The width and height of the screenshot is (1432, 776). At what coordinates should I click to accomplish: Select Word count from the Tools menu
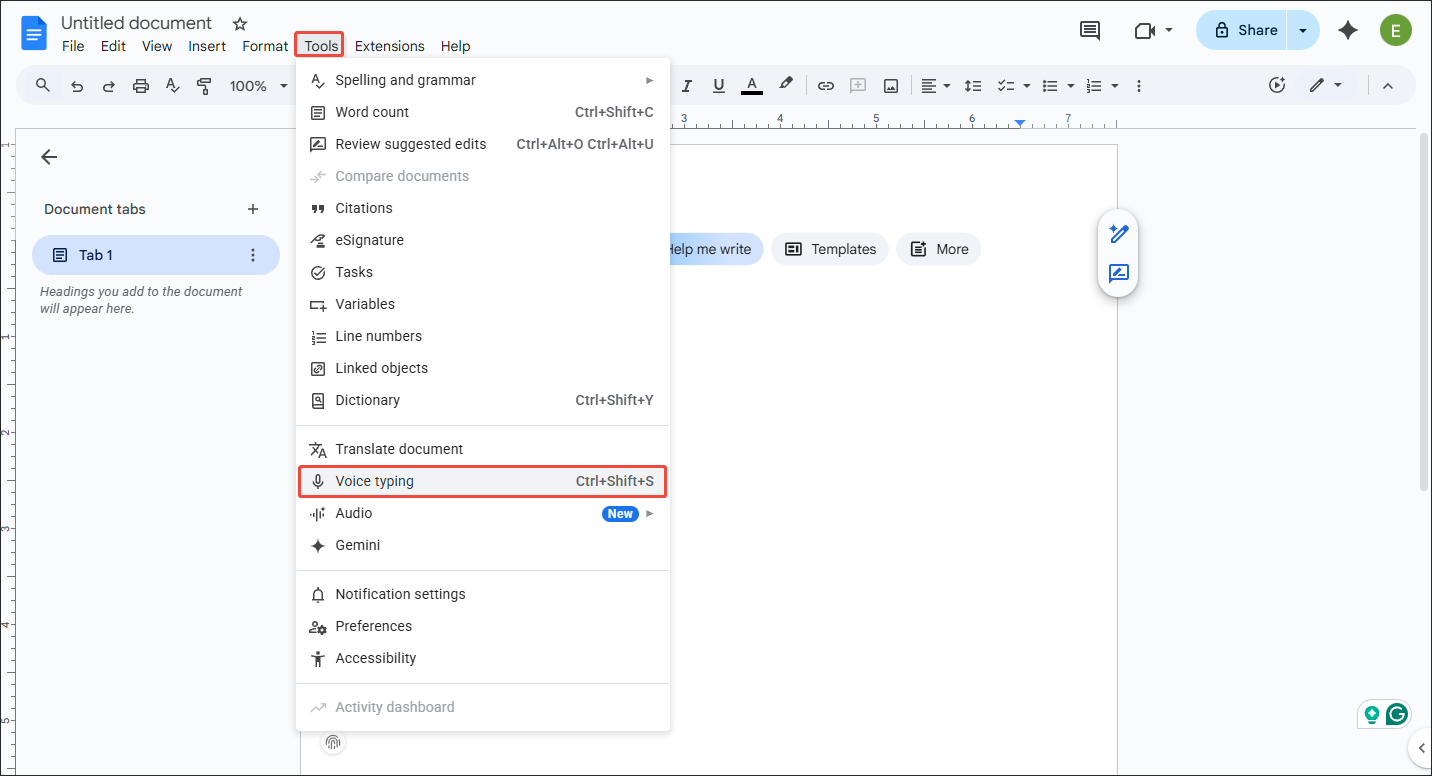pyautogui.click(x=372, y=112)
